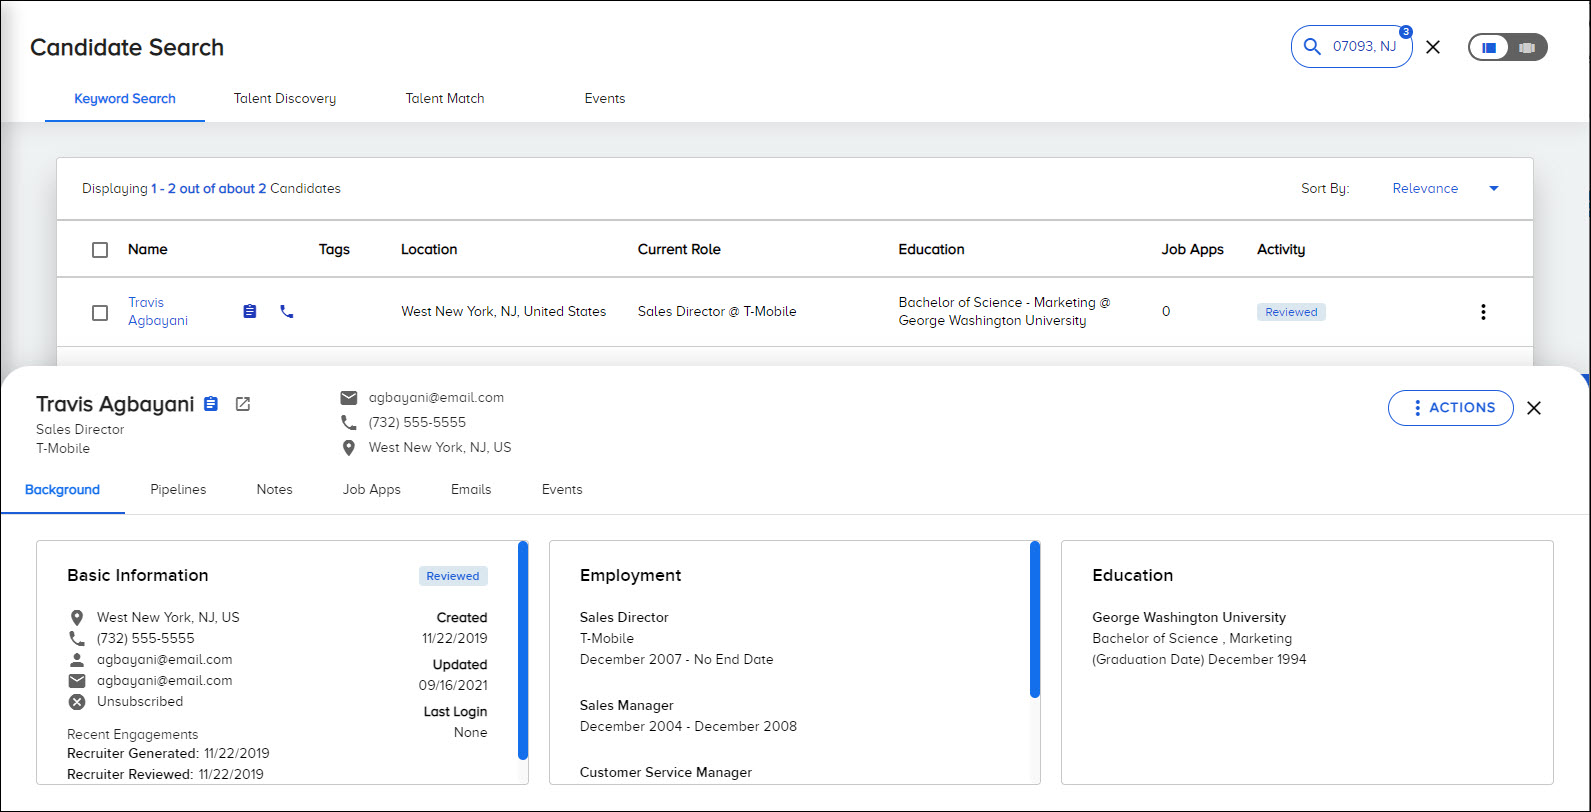Open the Travis Agbayani name link
Image resolution: width=1591 pixels, height=812 pixels.
(157, 311)
